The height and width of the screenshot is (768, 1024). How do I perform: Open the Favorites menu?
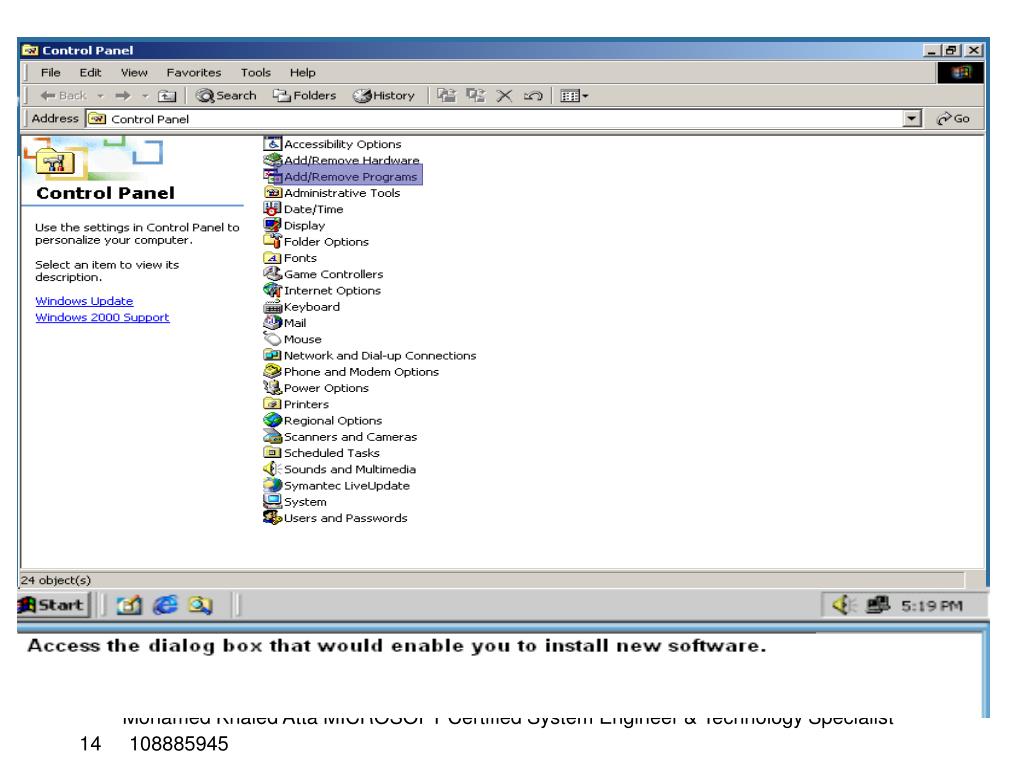[x=193, y=72]
